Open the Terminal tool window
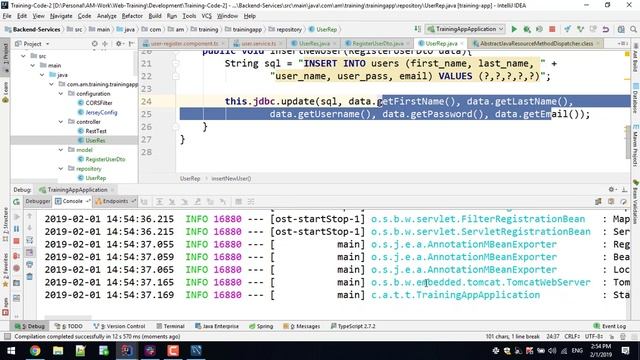The width and height of the screenshot is (640, 360). (x=171, y=326)
